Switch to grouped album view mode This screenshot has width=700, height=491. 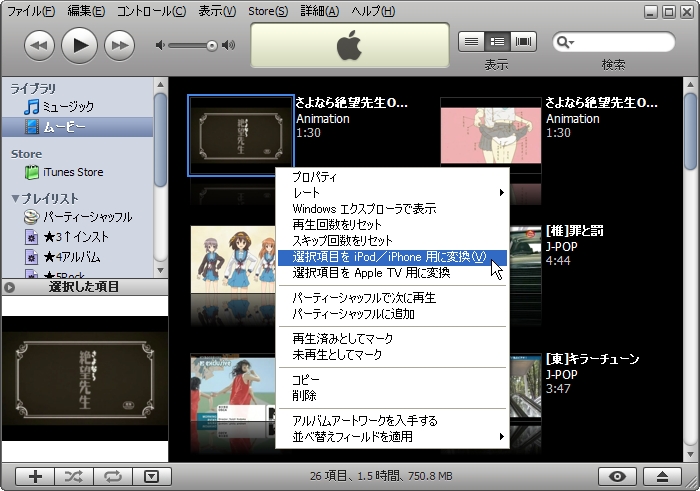[497, 42]
